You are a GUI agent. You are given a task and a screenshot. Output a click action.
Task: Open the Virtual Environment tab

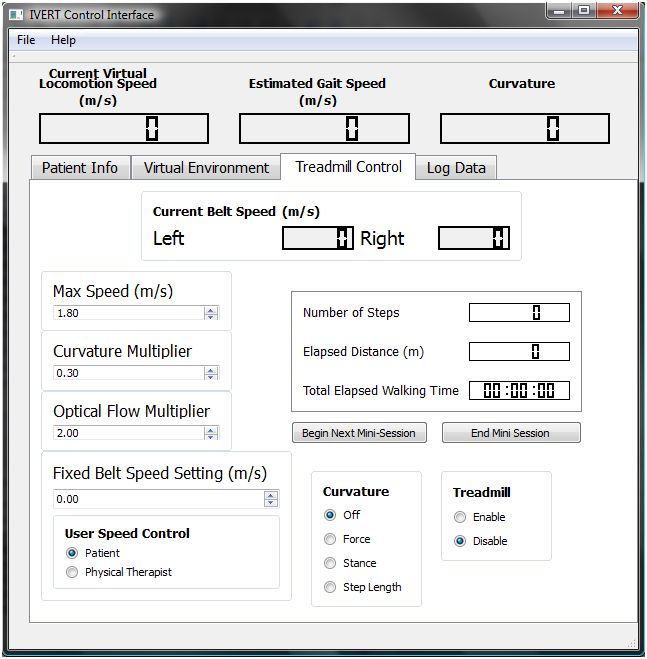click(206, 168)
